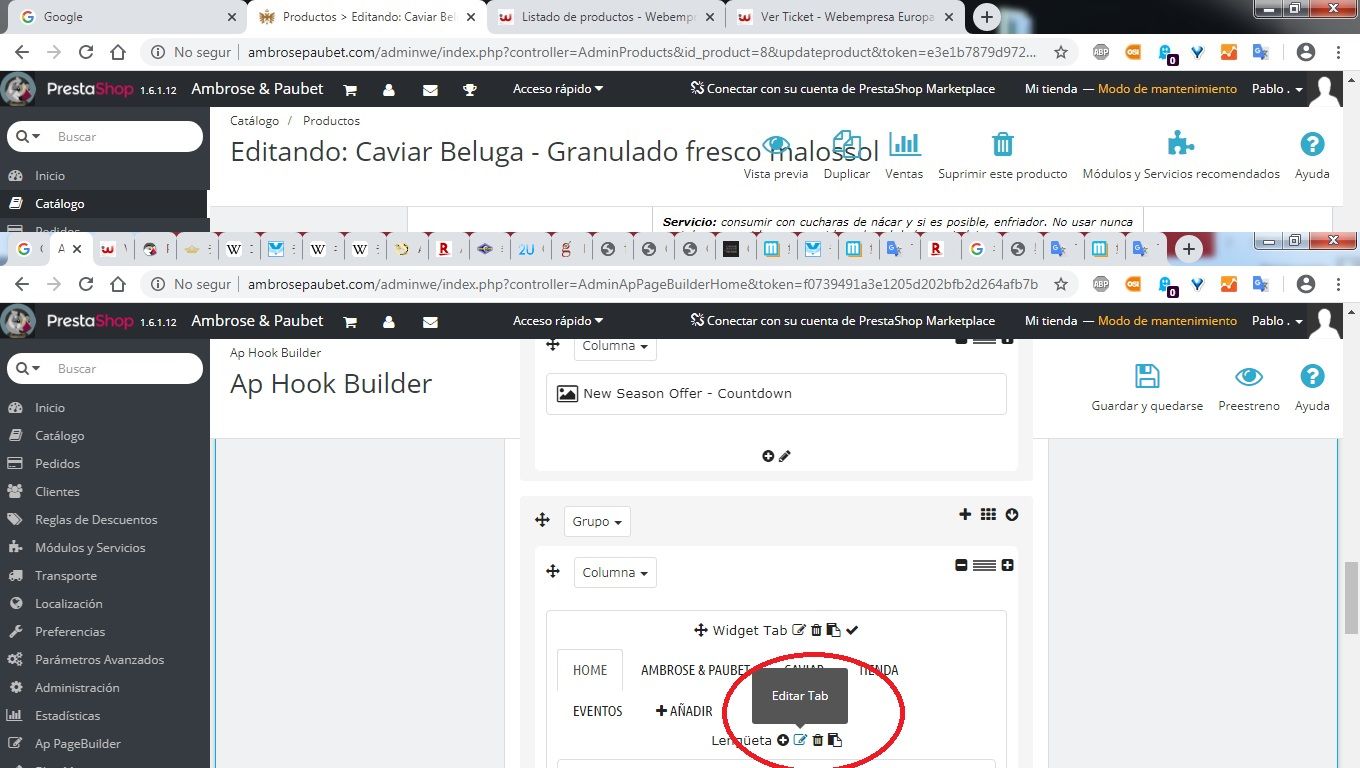Click the check icon next to Widget Tab
Image resolution: width=1360 pixels, height=768 pixels.
tap(852, 630)
